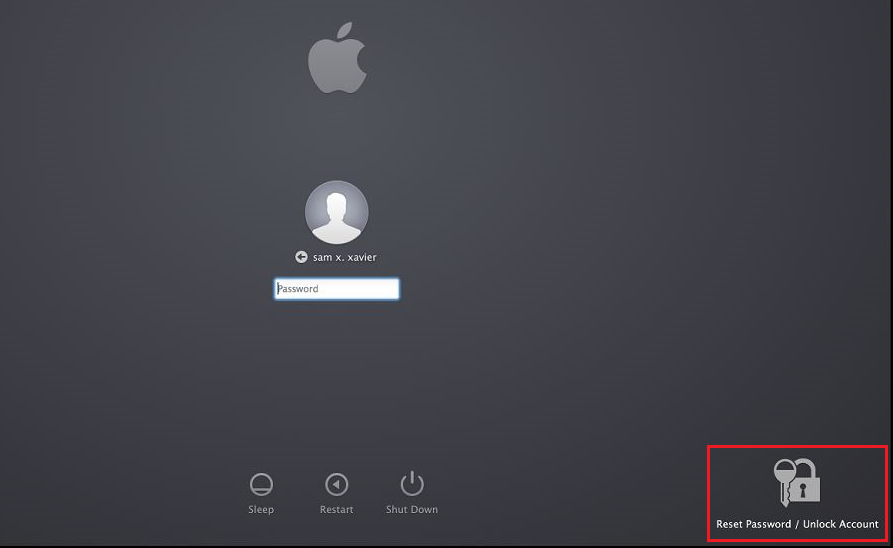Click the "Reset Password" portion of the label
The image size is (893, 548).
[754, 524]
